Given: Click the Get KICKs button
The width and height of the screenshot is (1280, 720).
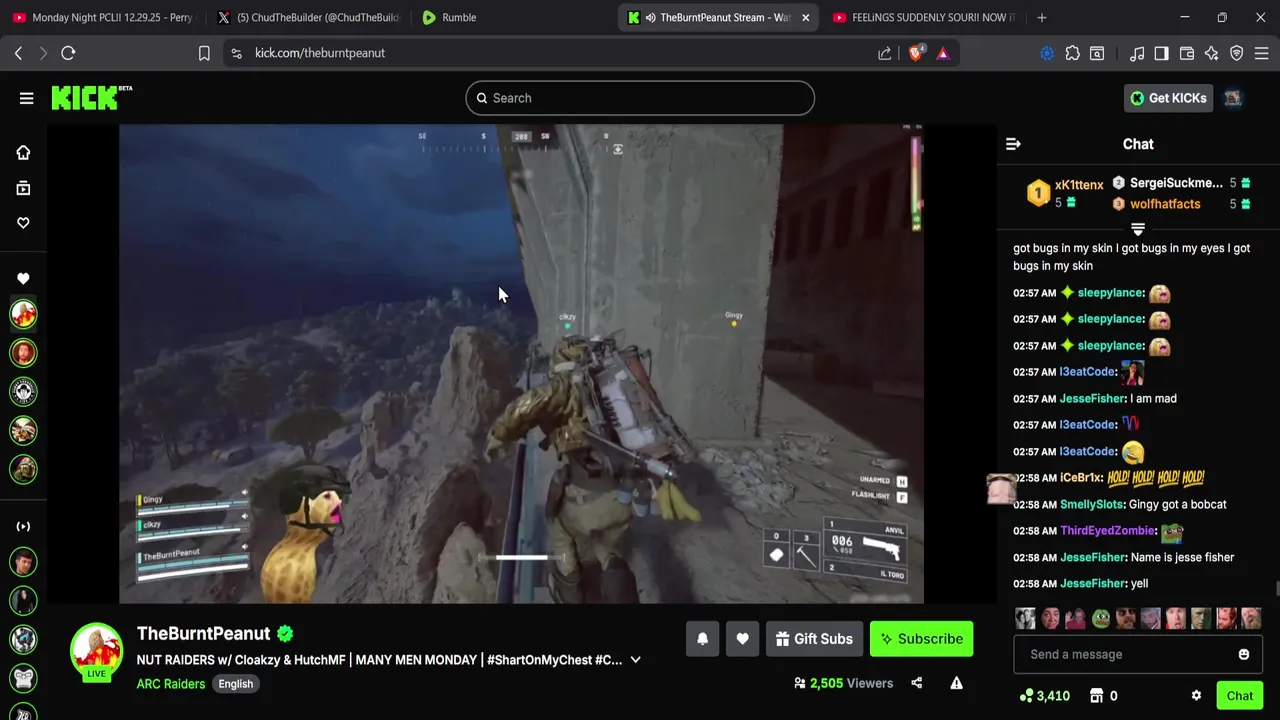Looking at the screenshot, I should (1168, 98).
